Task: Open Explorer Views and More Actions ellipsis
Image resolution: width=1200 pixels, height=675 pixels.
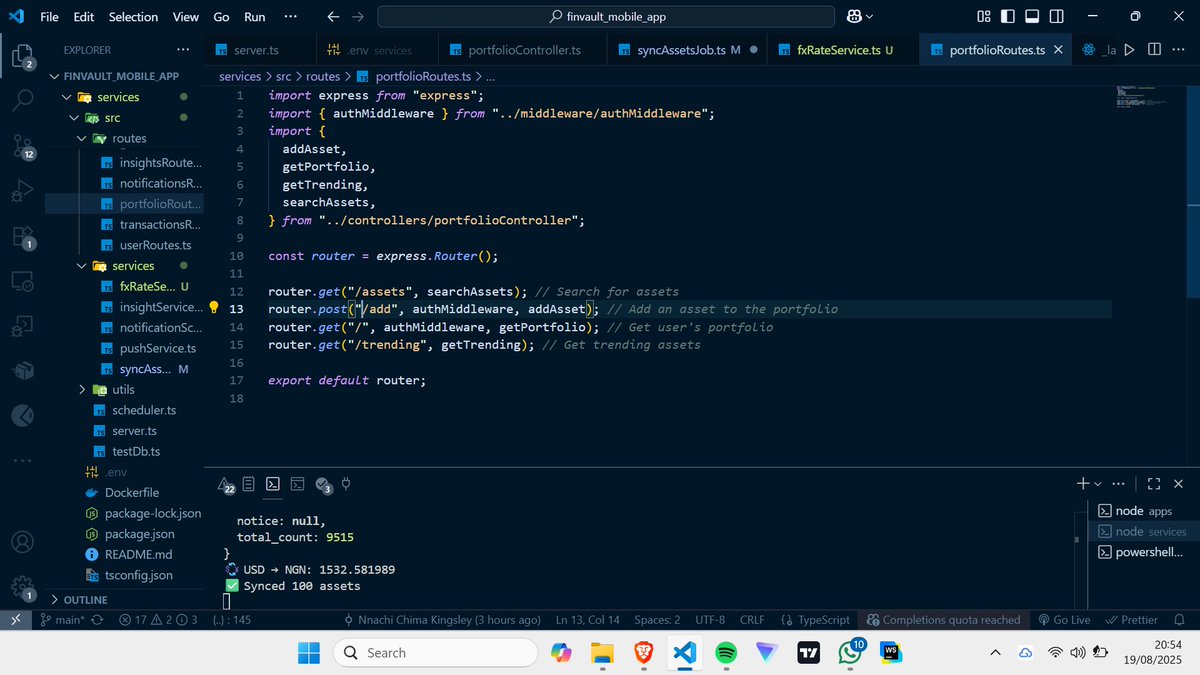Action: pos(182,49)
